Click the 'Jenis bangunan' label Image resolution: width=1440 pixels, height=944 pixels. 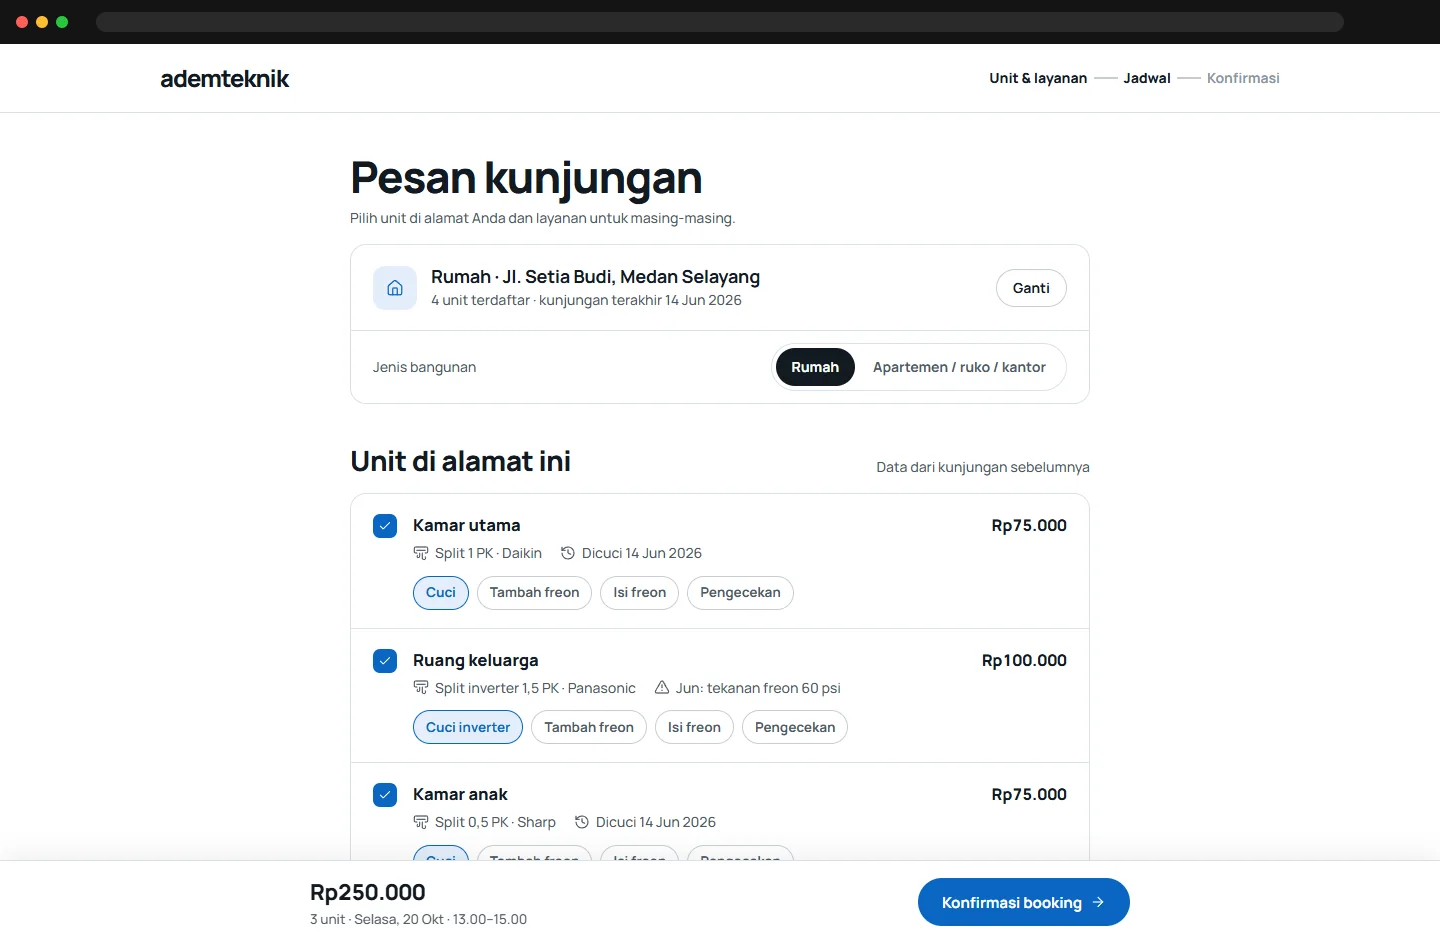click(x=424, y=367)
